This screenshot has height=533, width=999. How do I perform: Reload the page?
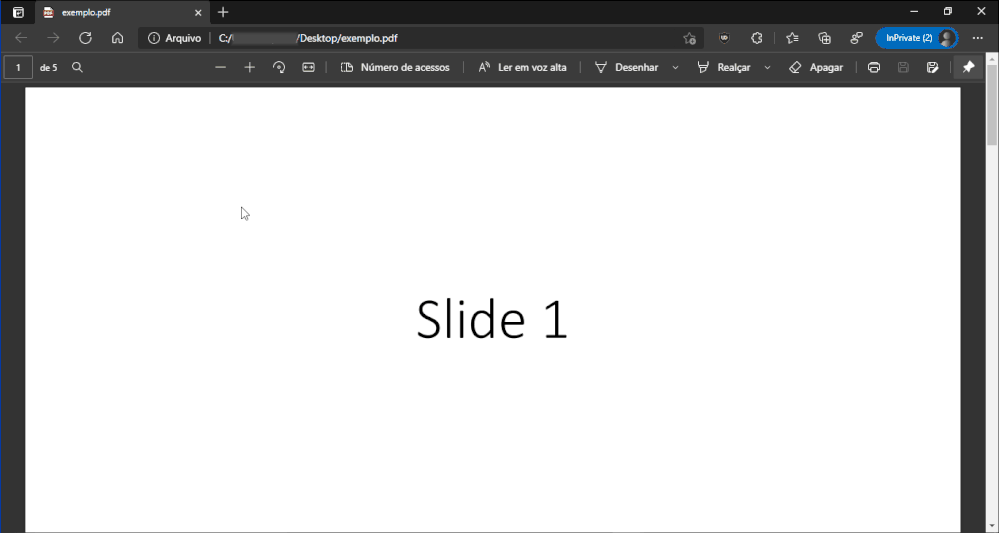[85, 38]
